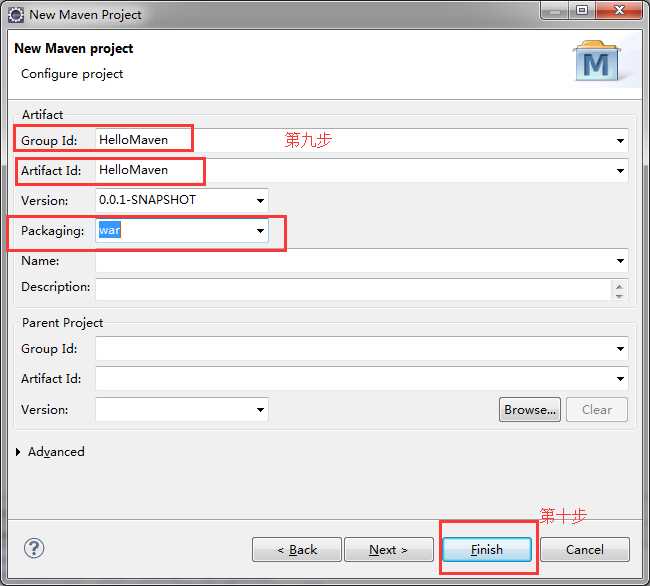Screen dimensions: 650x586
Task: Click the Eclipse icon in title bar
Action: pyautogui.click(x=16, y=15)
